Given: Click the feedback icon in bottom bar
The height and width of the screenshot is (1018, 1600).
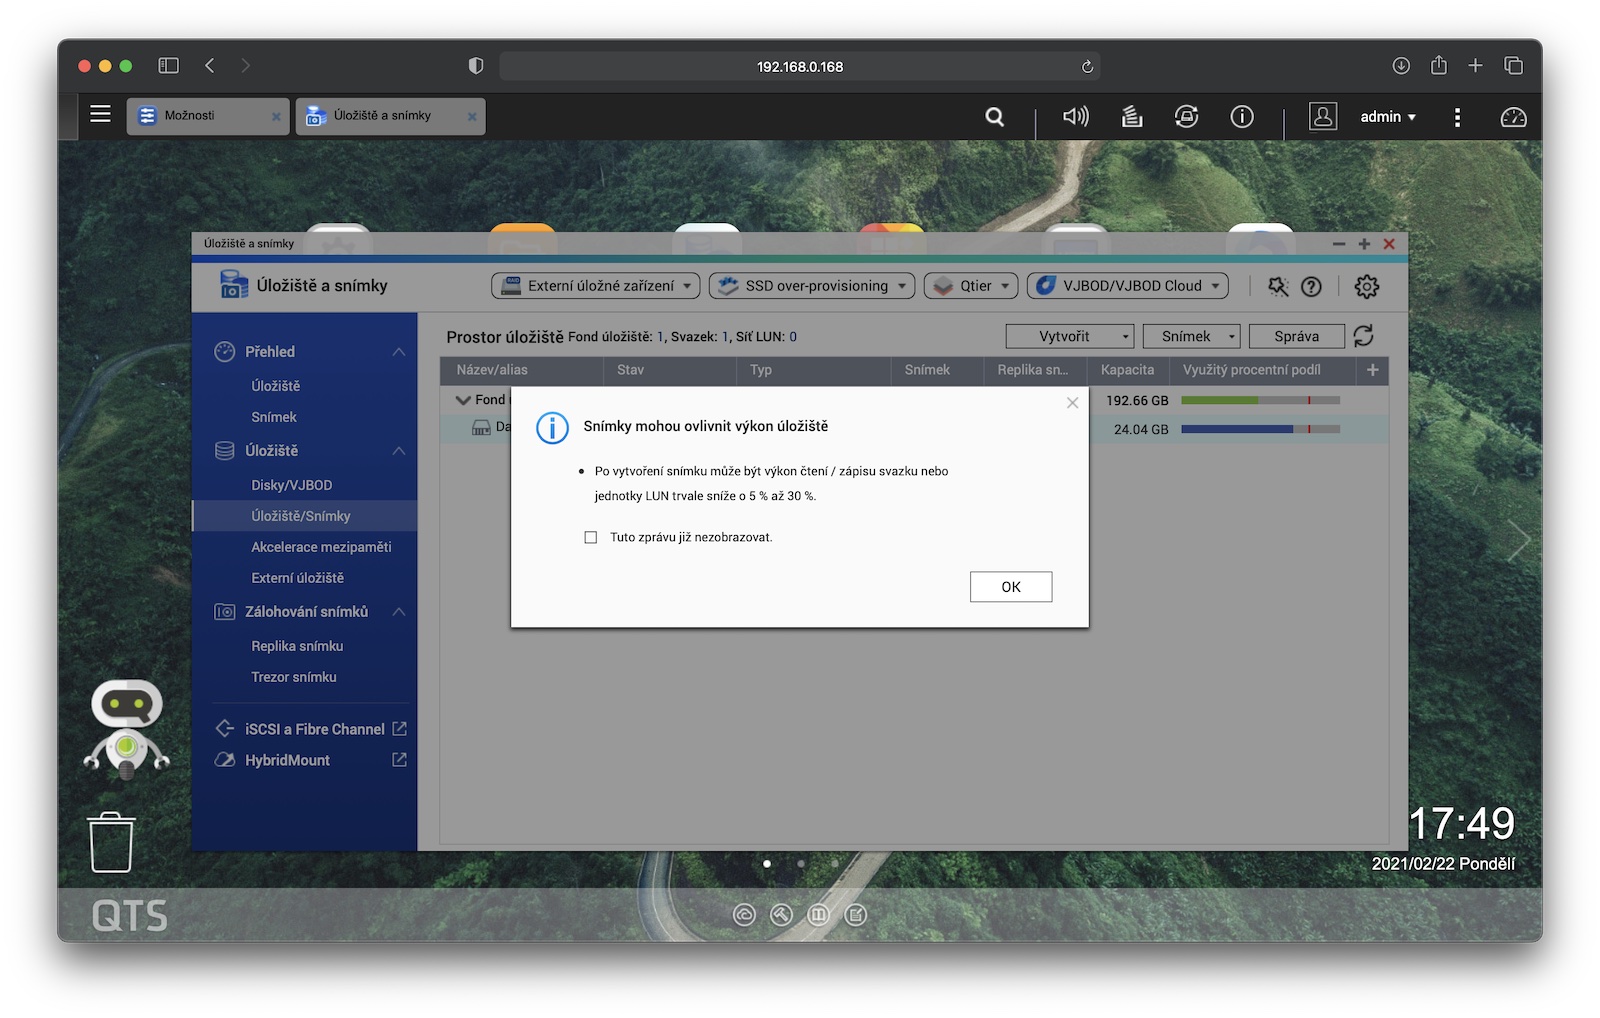Looking at the screenshot, I should tap(856, 915).
